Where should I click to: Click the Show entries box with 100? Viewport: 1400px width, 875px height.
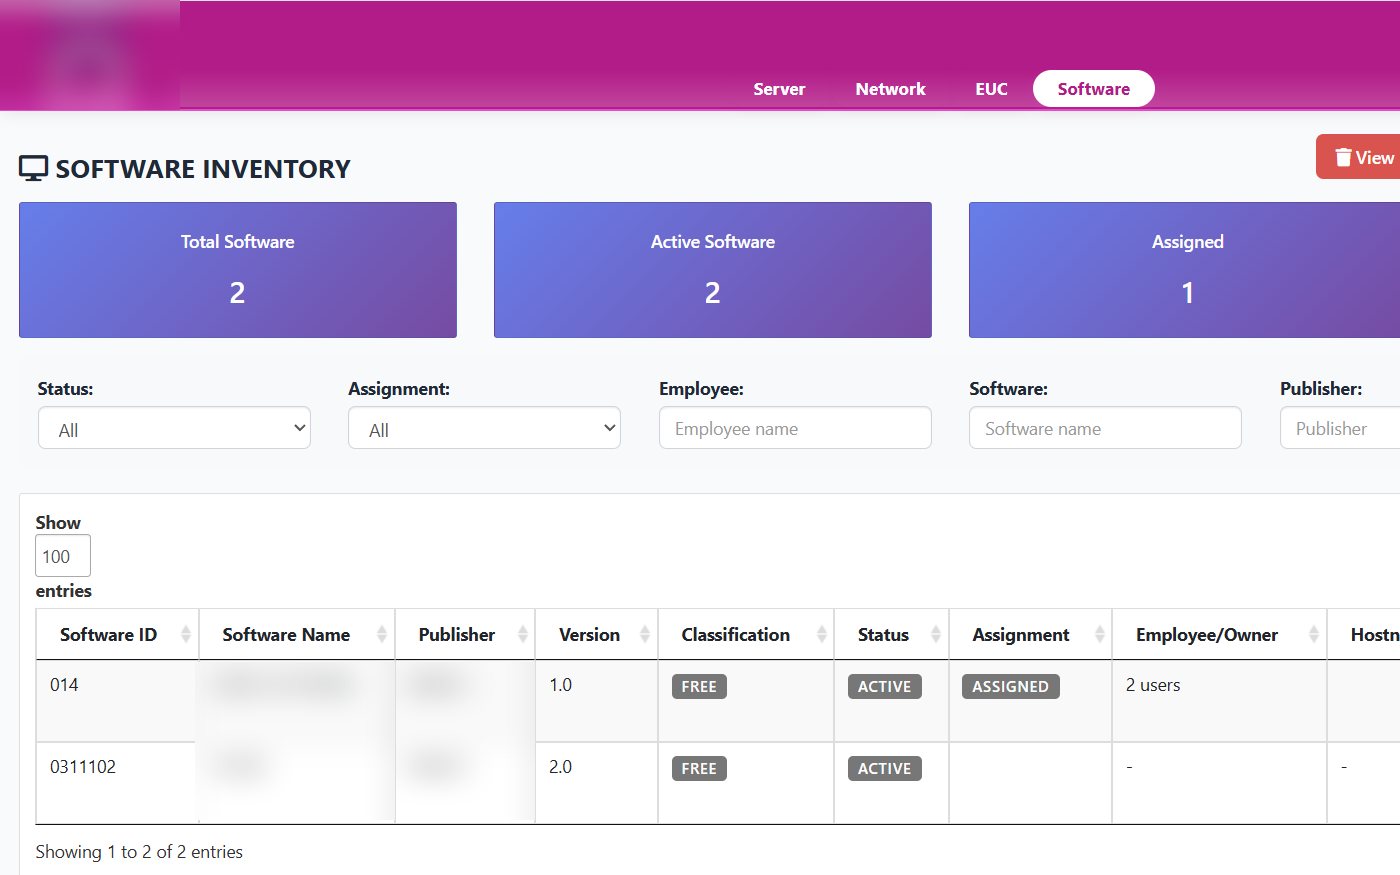[63, 556]
